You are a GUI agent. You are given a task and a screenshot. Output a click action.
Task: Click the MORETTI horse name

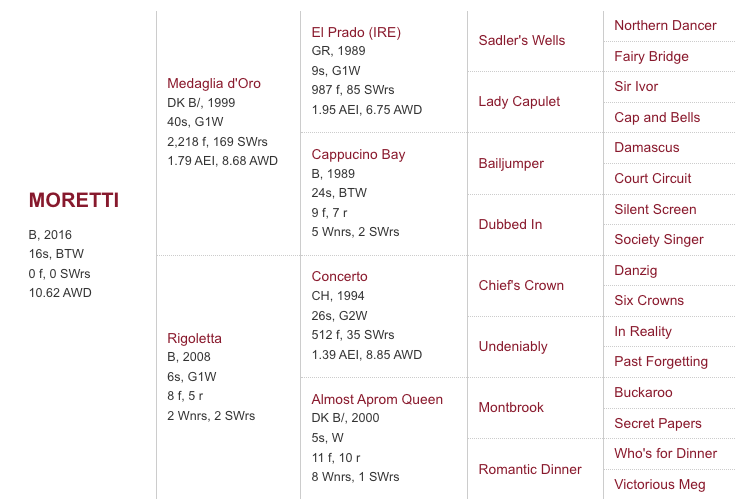[x=74, y=200]
